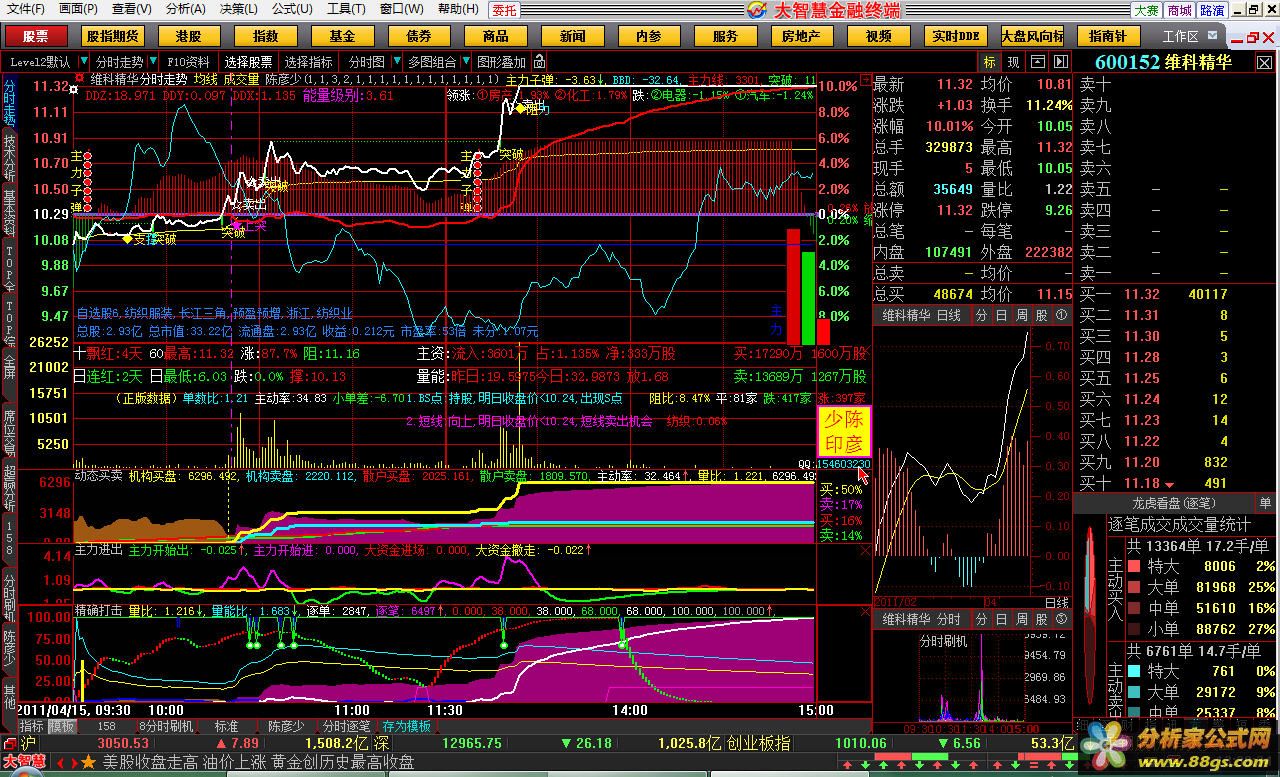The image size is (1280, 777).
Task: Select the 技术分析 vertical side tab
Action: tap(9, 158)
